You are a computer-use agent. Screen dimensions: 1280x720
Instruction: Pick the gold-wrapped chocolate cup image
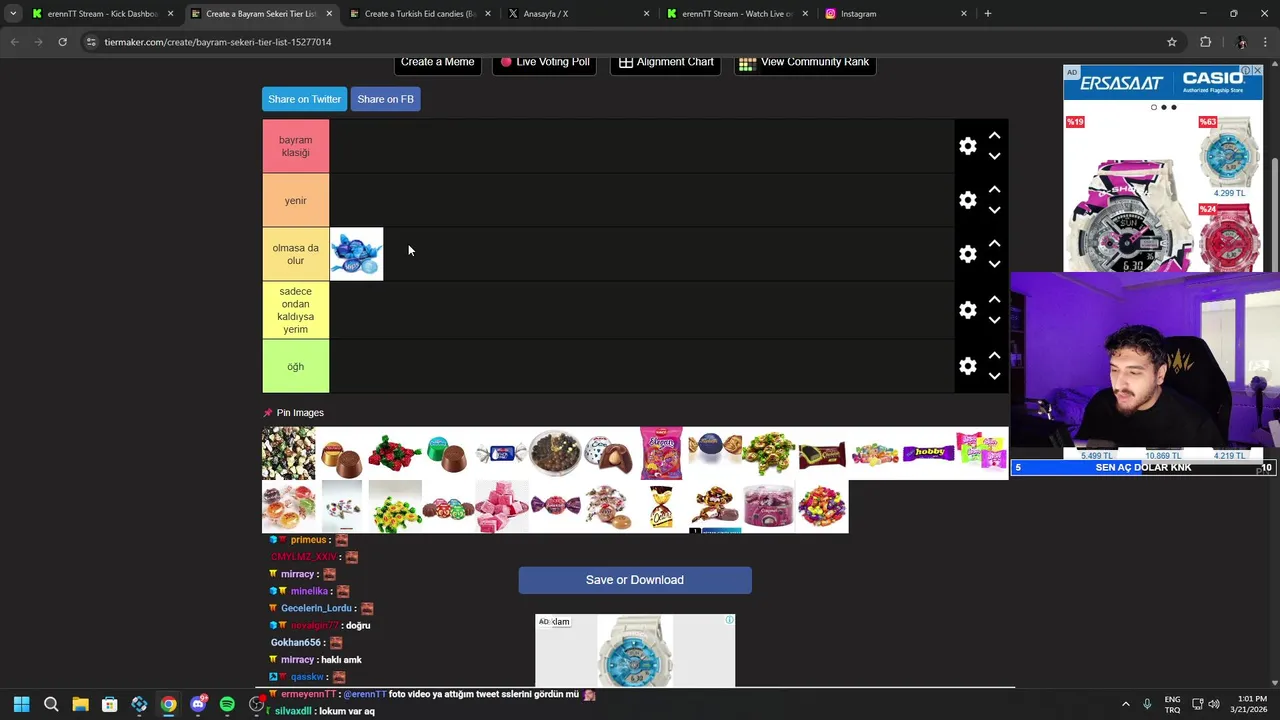[341, 454]
